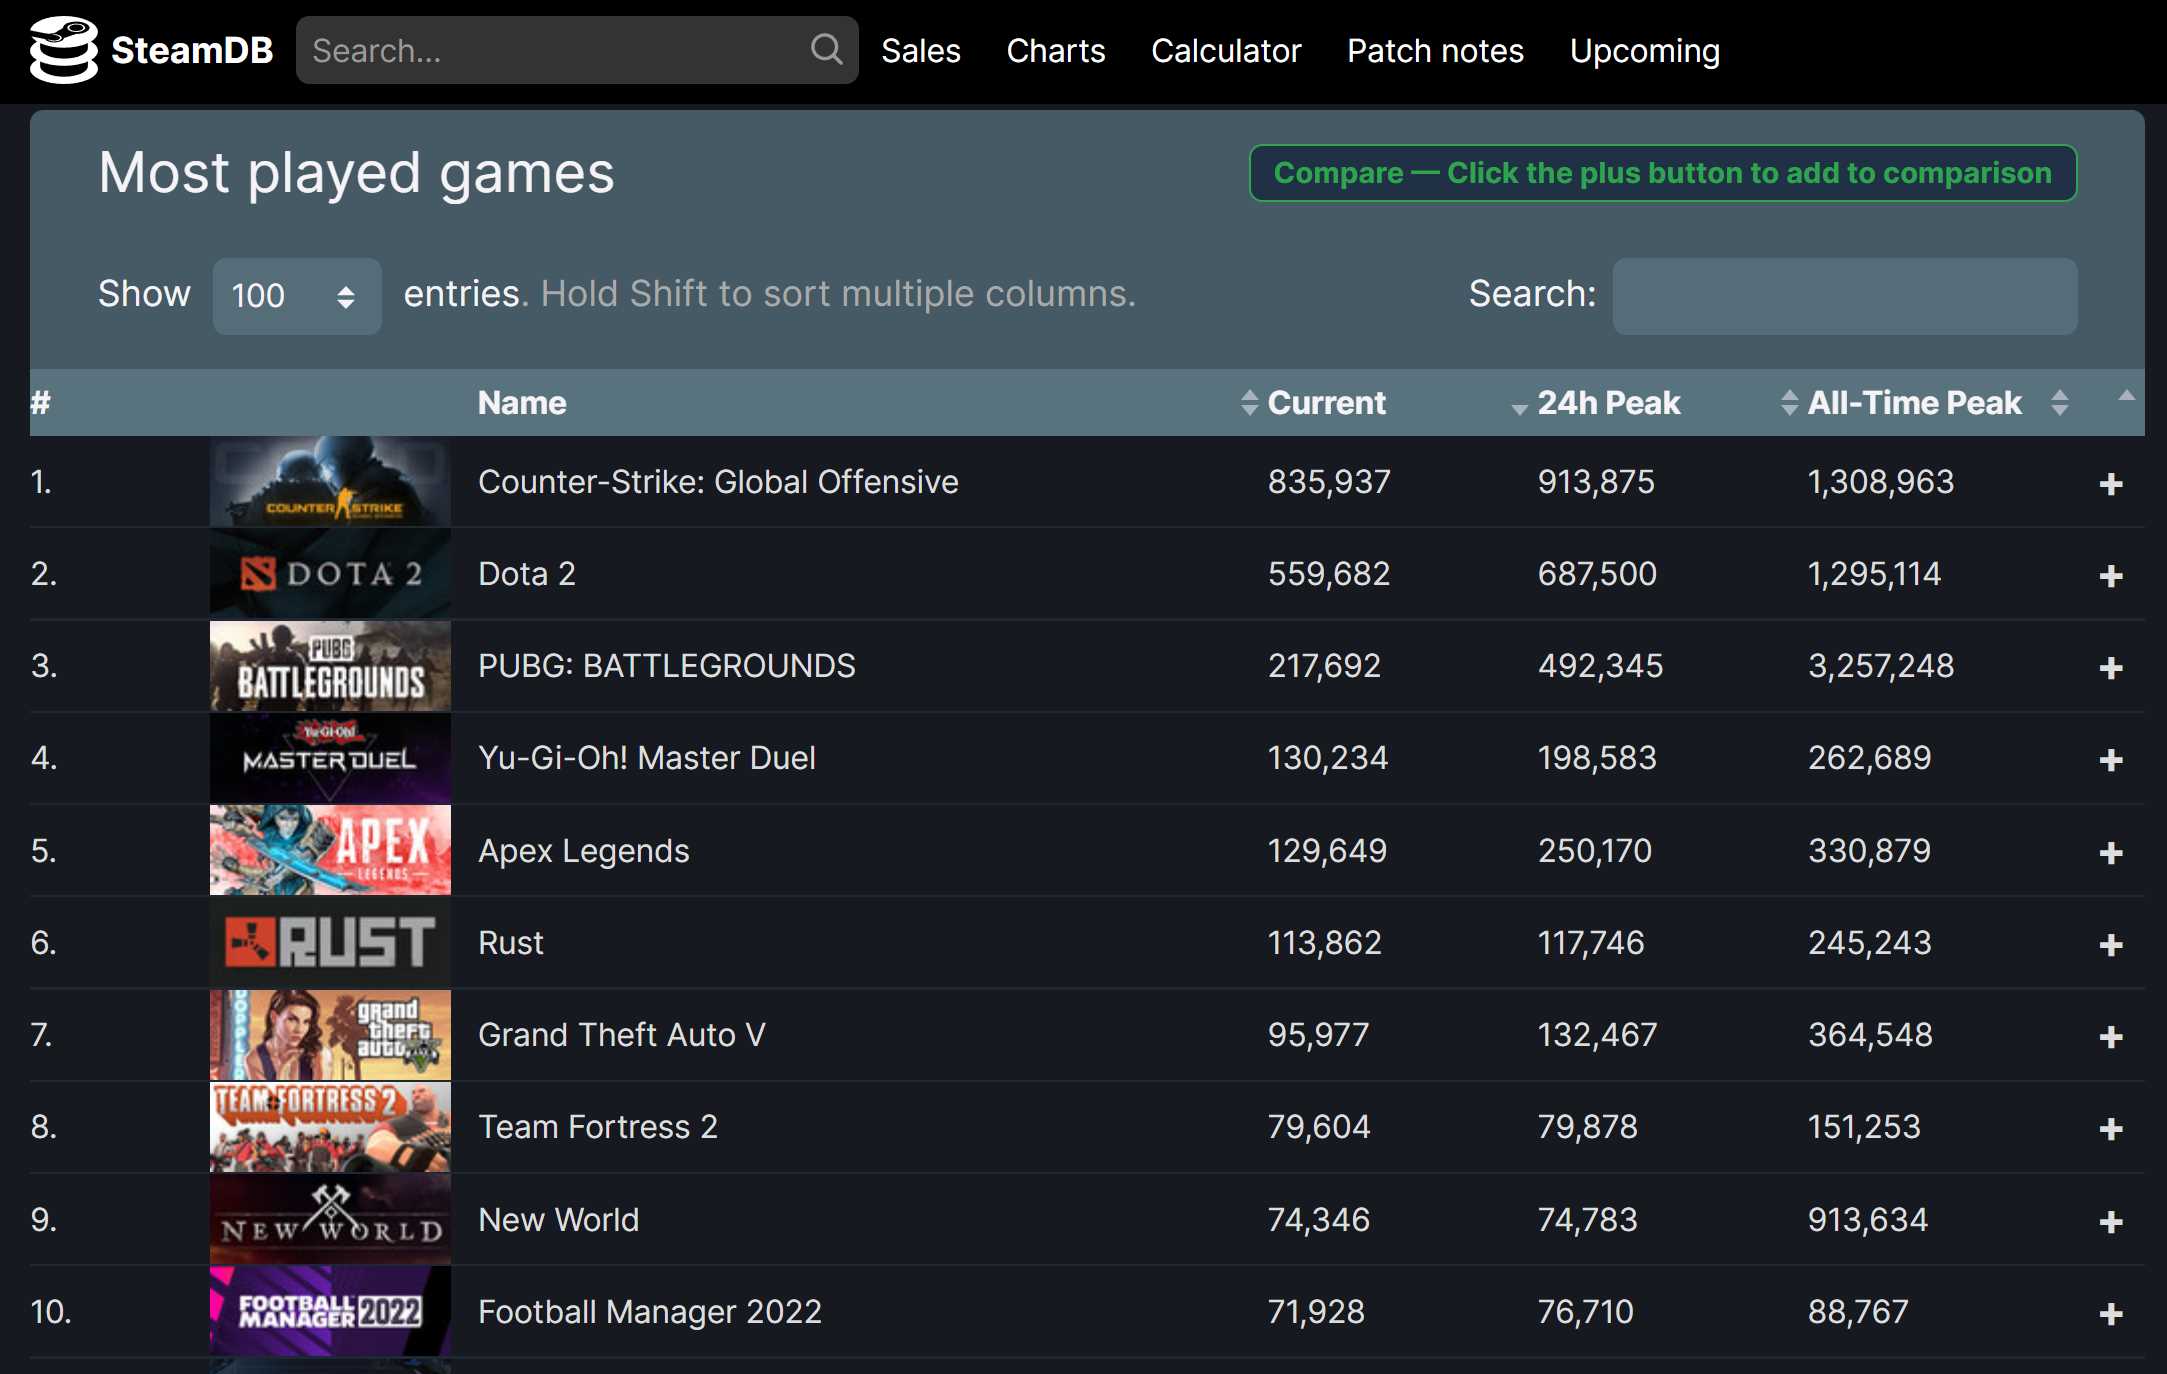The height and width of the screenshot is (1374, 2167).
Task: Open the New World thumbnail
Action: click(330, 1219)
